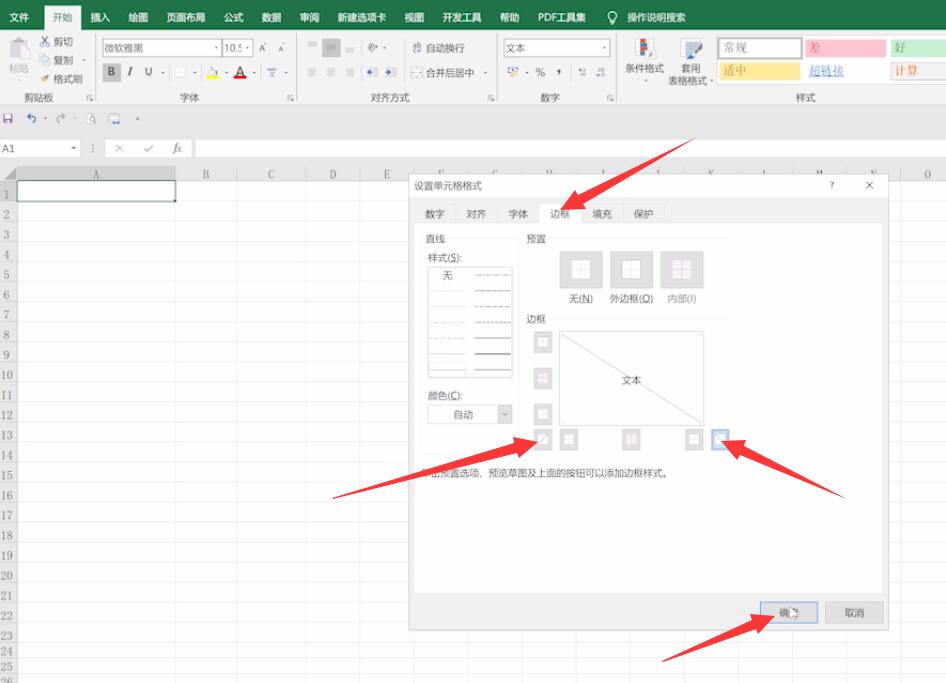Screen dimensions: 946x683
Task: Click the fx insert function icon
Action: 177,148
